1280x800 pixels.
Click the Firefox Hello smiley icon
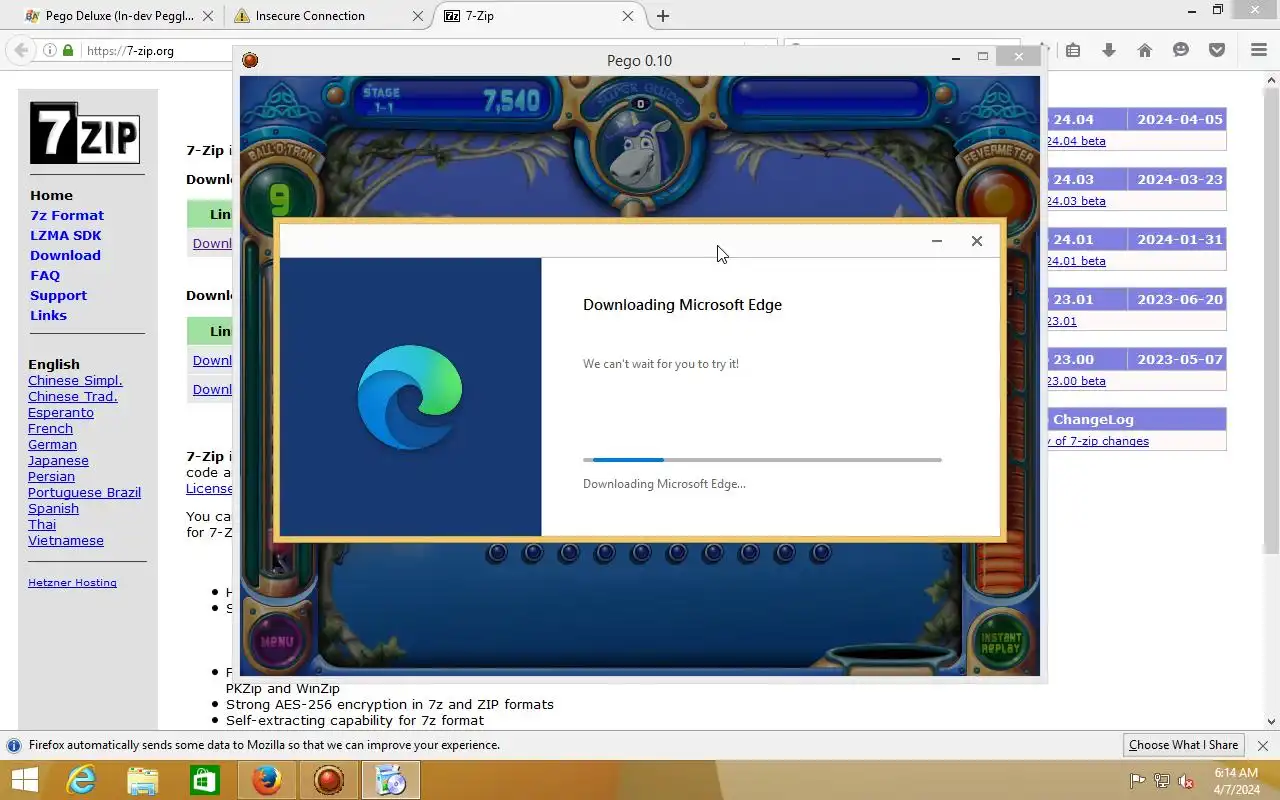tap(1181, 50)
